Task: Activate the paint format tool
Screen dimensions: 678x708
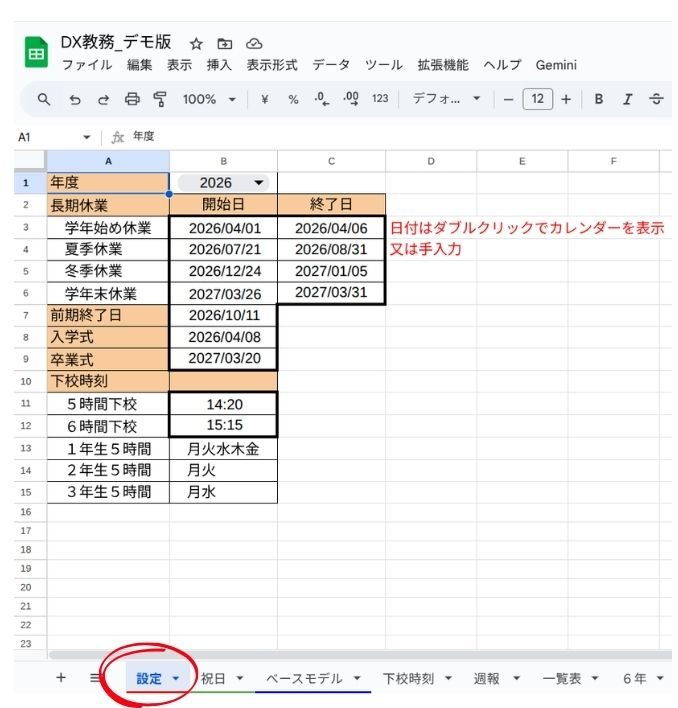Action: [160, 99]
